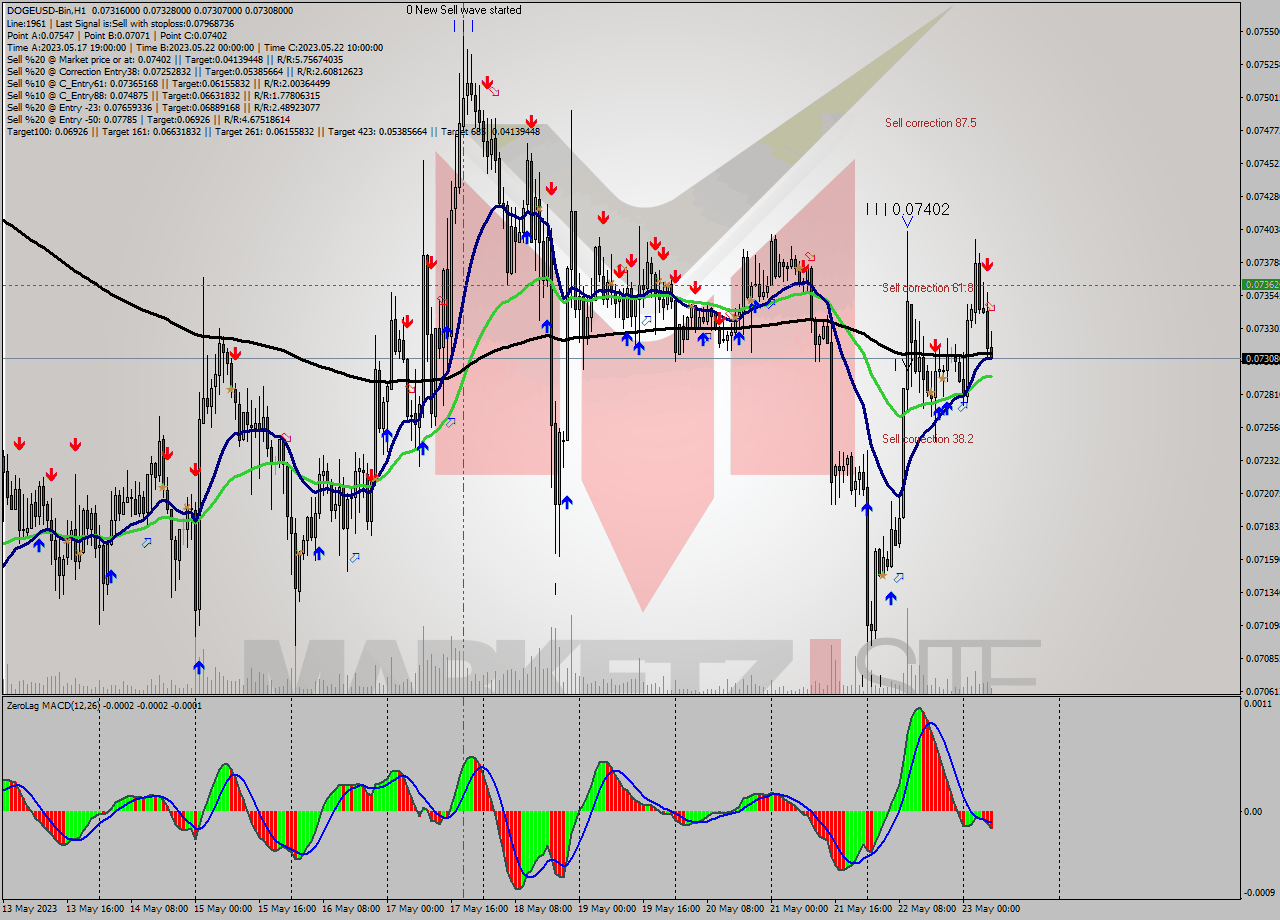Click the '19 May 00:00' time axis label
This screenshot has width=1280, height=920.
point(607,909)
